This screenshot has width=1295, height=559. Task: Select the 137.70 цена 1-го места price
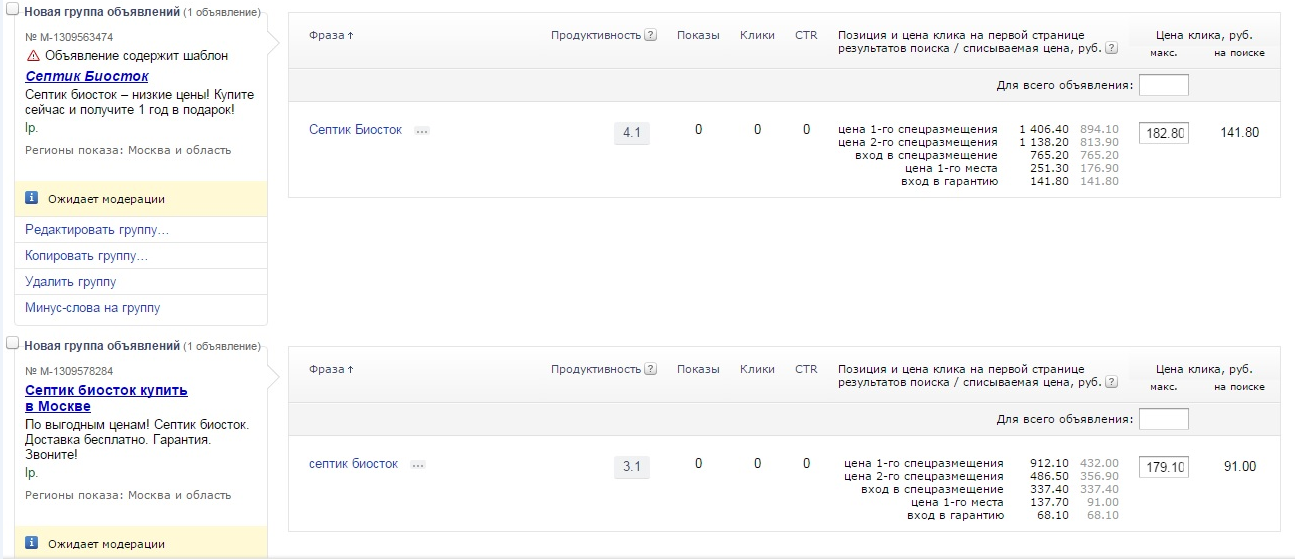click(1050, 502)
